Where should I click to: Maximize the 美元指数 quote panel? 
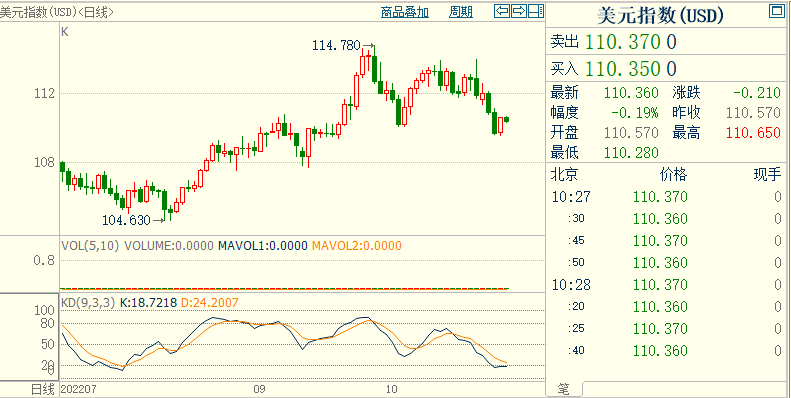click(776, 11)
